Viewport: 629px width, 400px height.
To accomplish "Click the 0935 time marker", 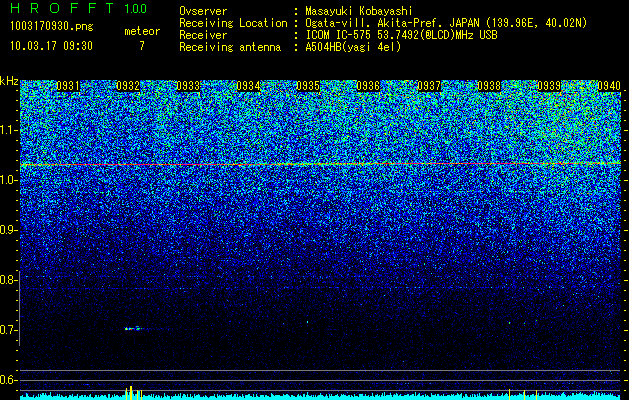I will pos(308,86).
